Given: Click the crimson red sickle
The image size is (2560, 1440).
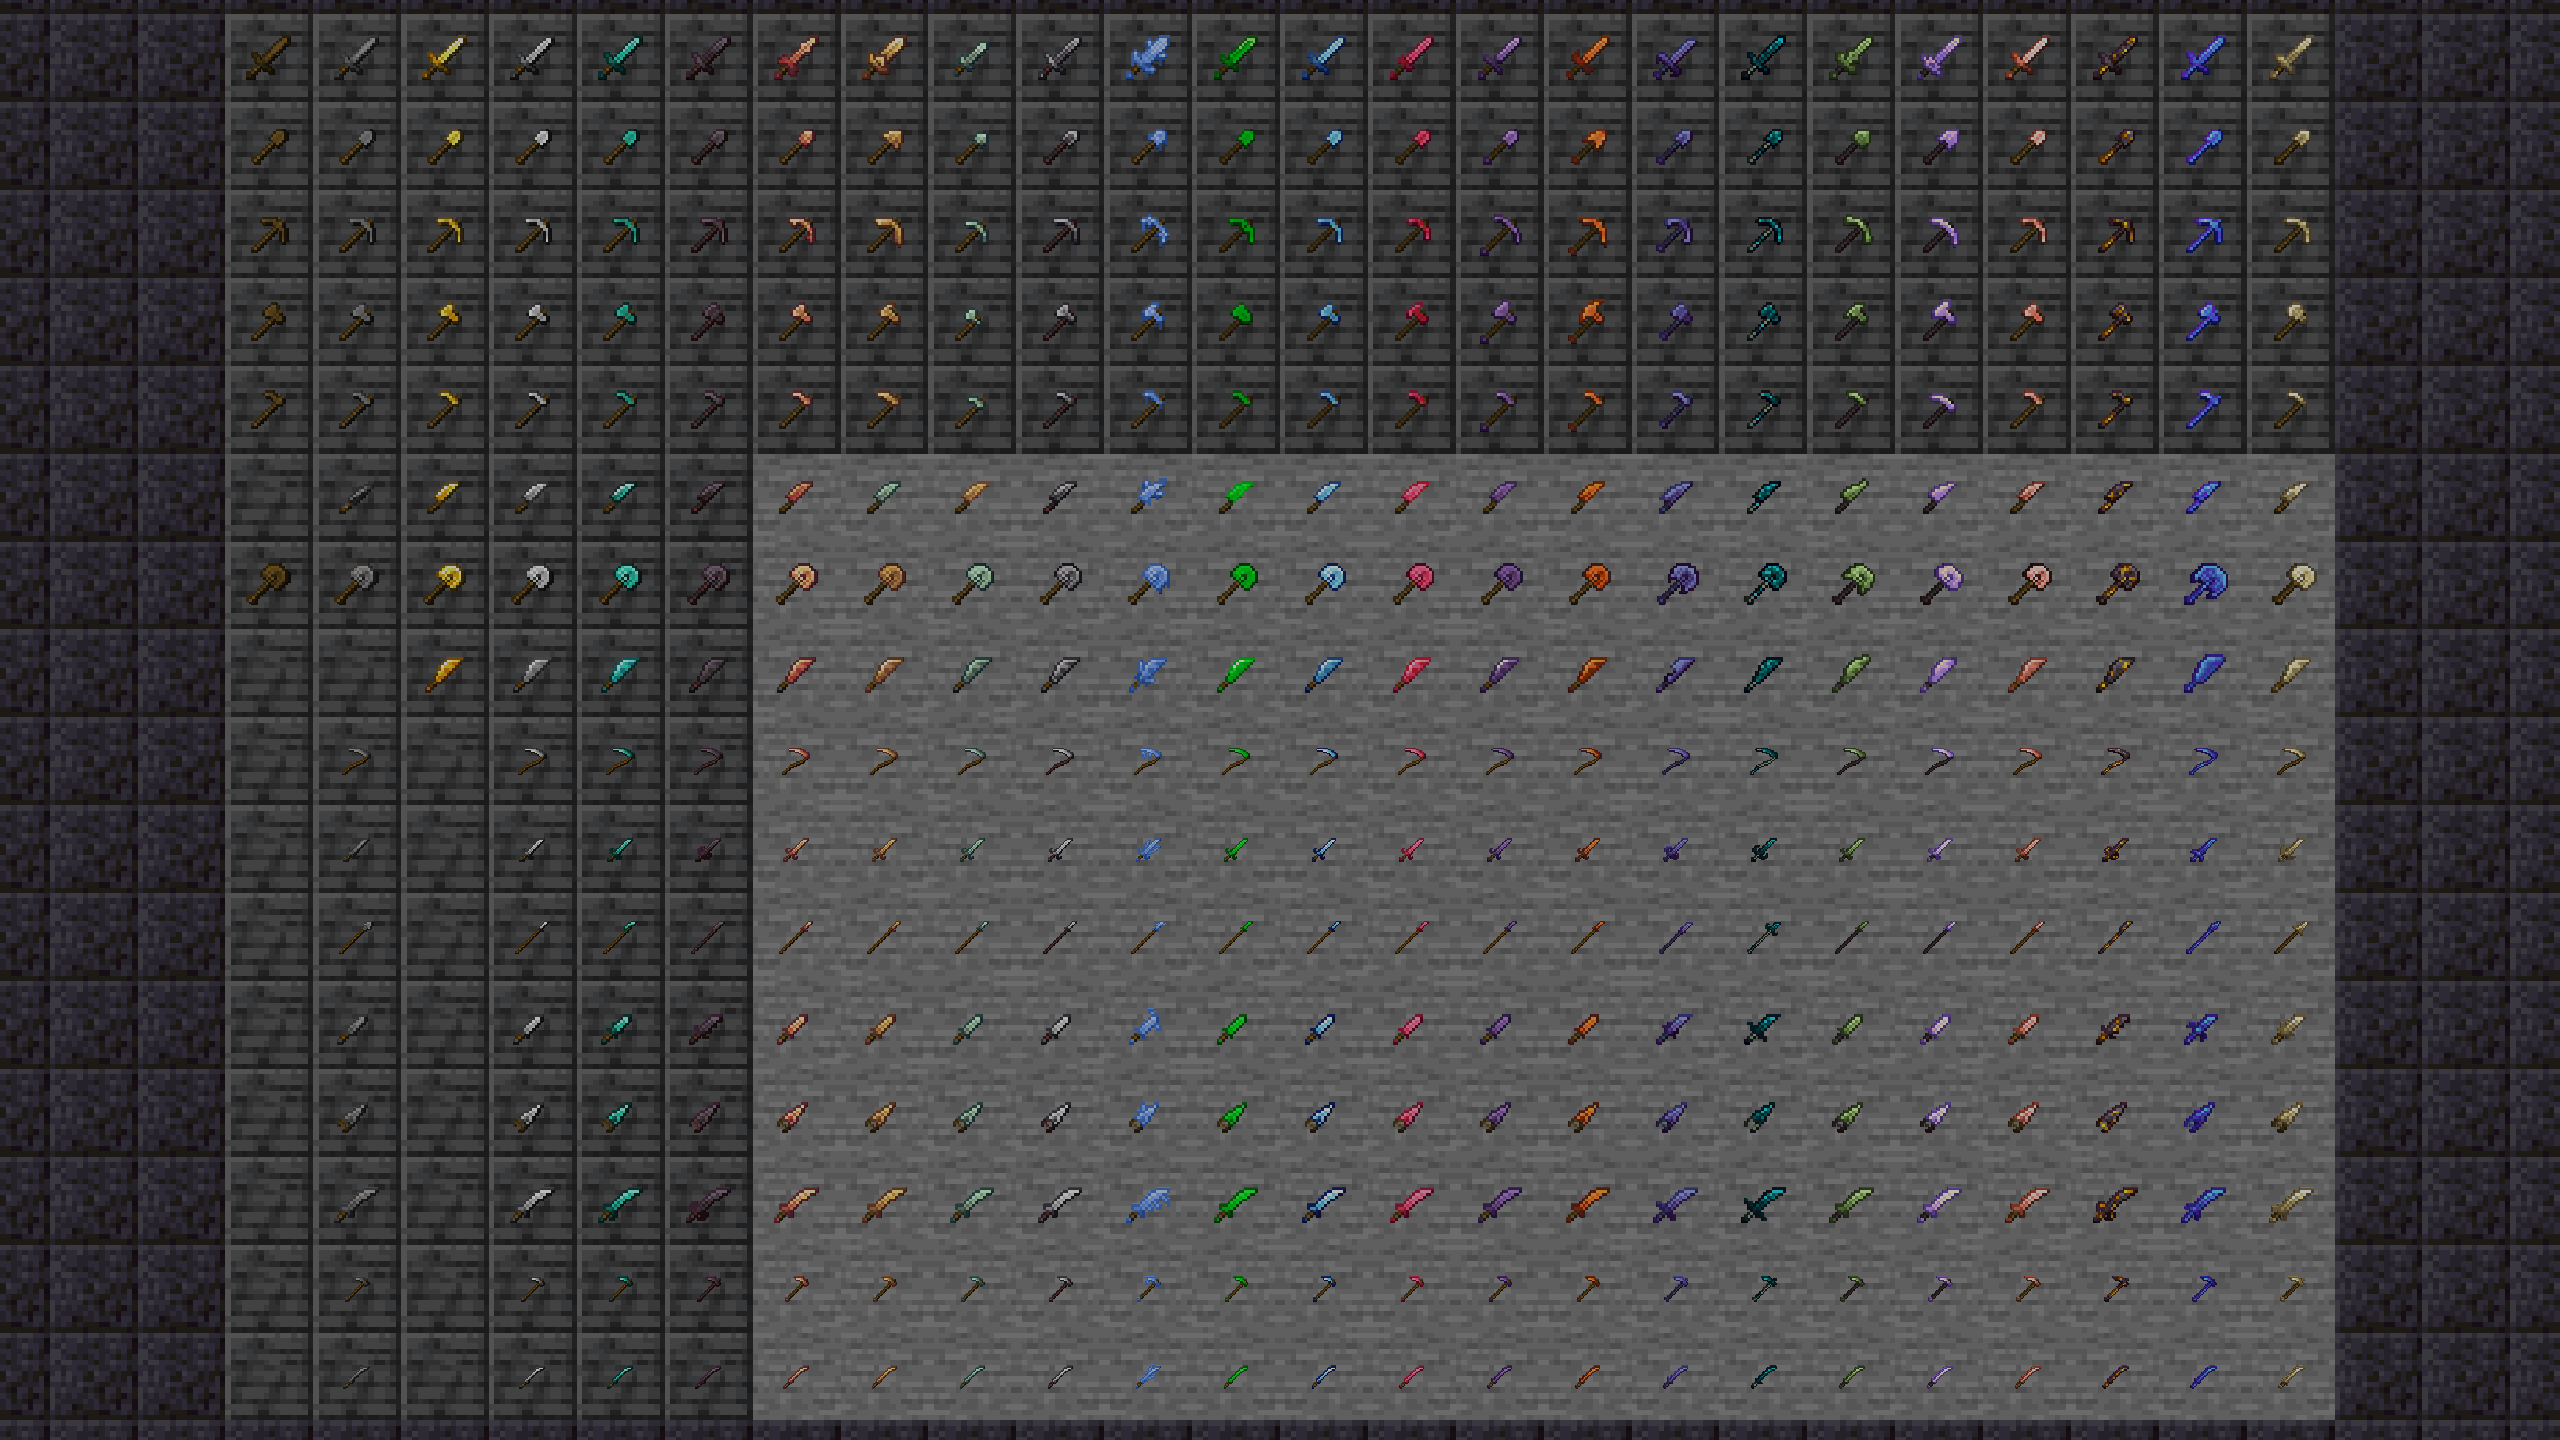Looking at the screenshot, I should pyautogui.click(x=1412, y=762).
